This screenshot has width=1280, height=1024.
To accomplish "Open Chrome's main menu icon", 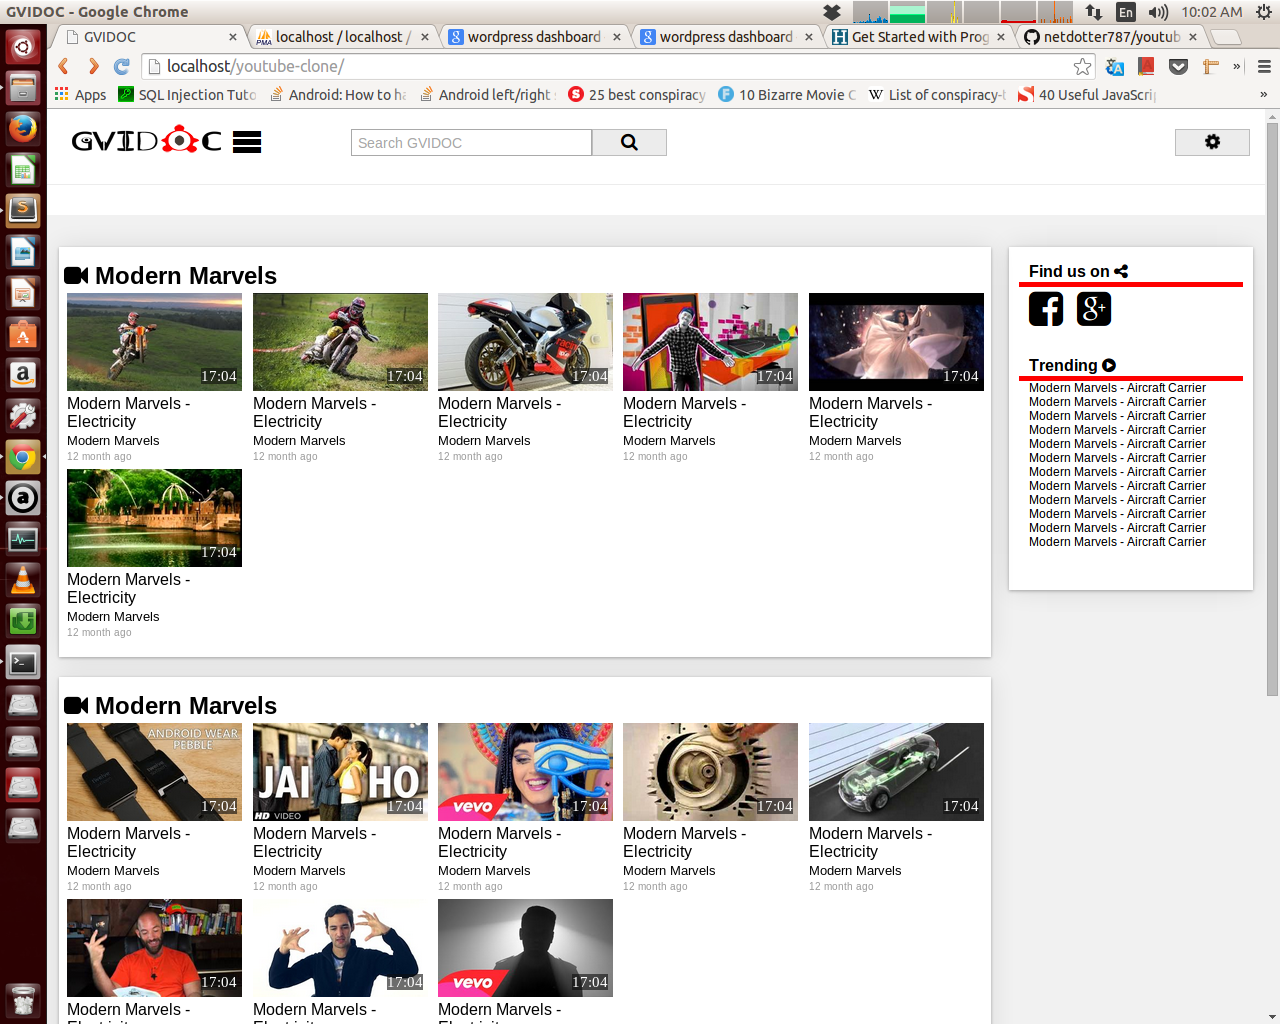I will tap(1264, 66).
